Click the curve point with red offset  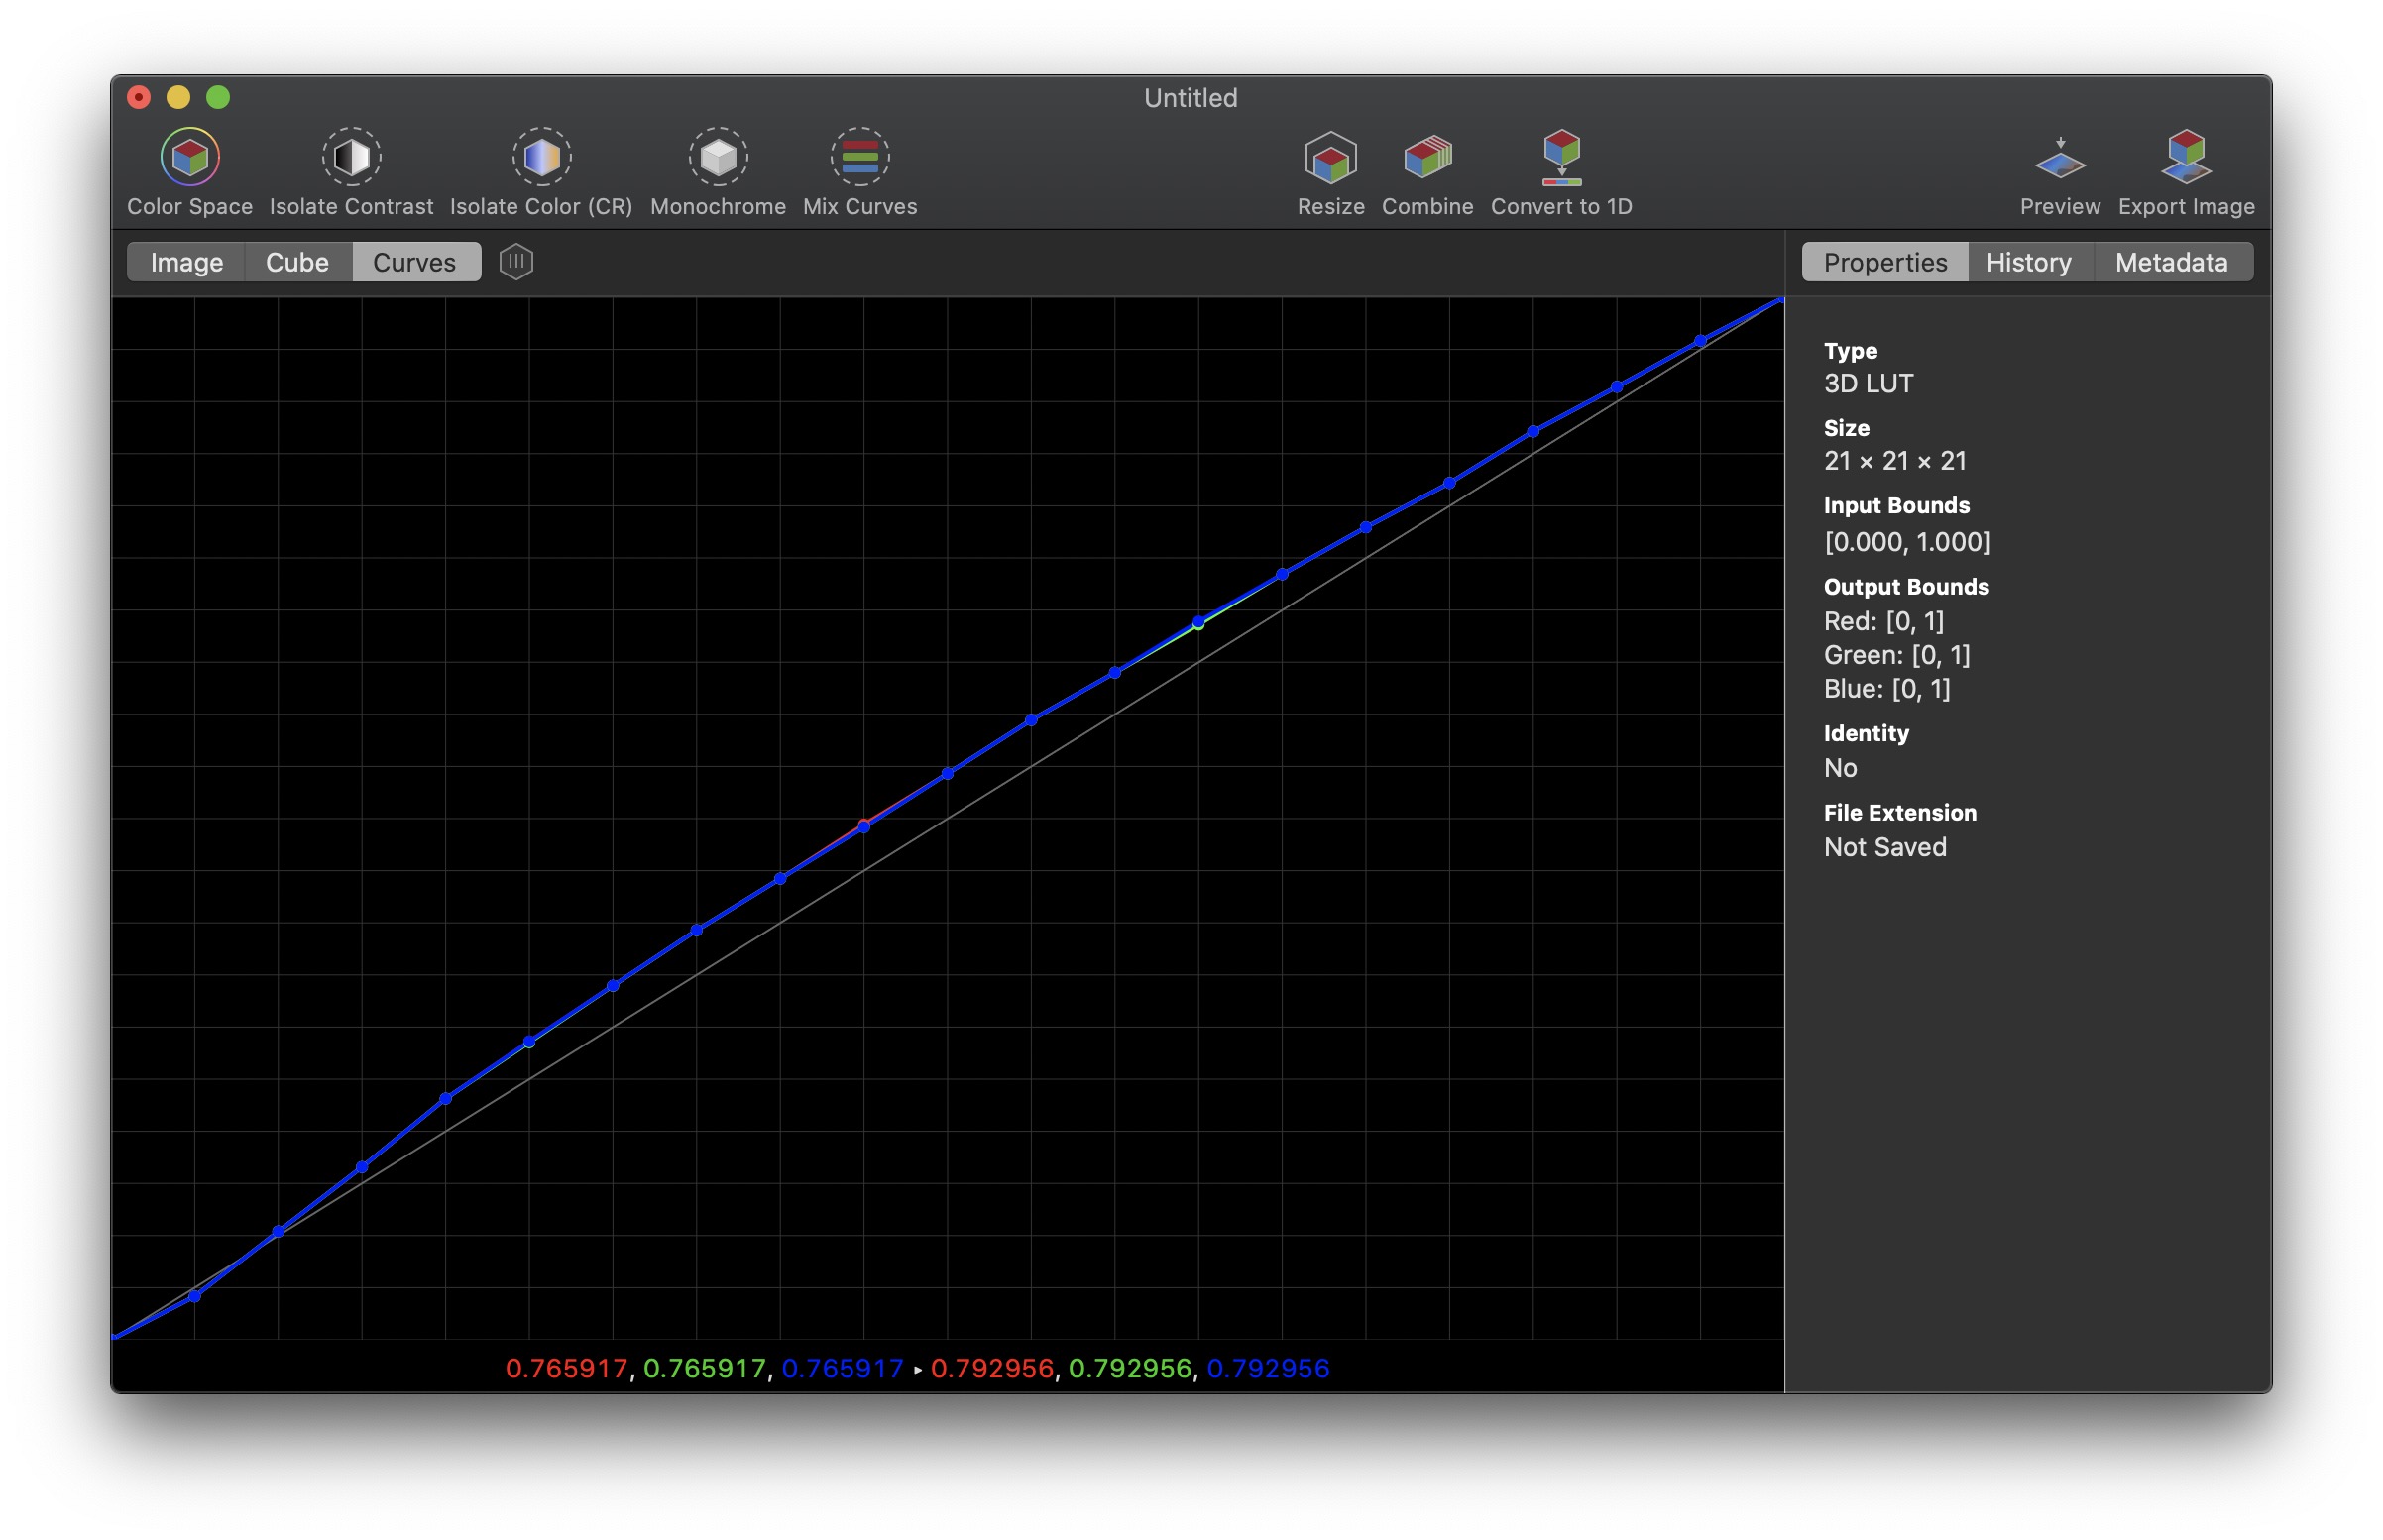pyautogui.click(x=864, y=826)
